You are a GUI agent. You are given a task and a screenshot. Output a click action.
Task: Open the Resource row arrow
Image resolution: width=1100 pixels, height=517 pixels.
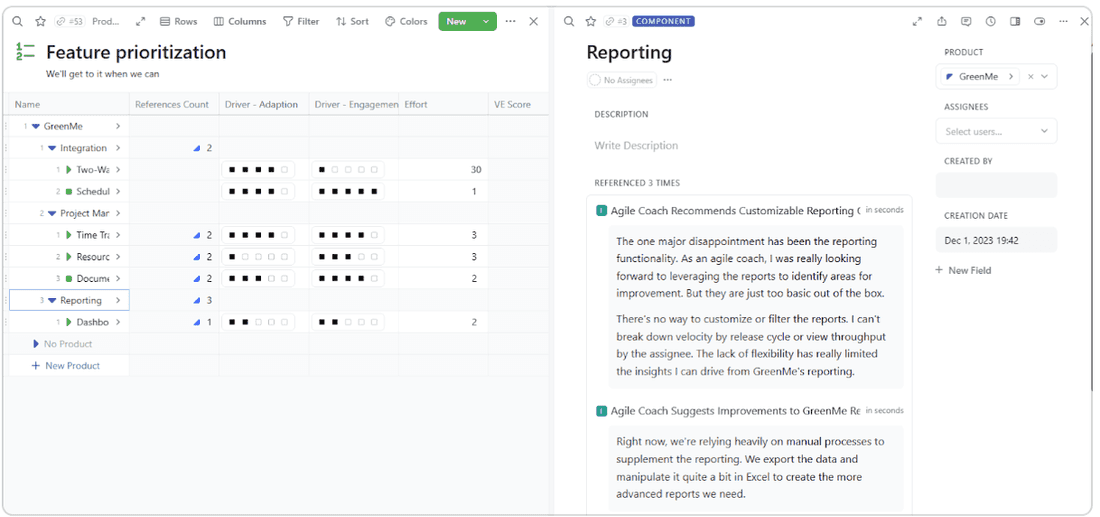(x=118, y=257)
